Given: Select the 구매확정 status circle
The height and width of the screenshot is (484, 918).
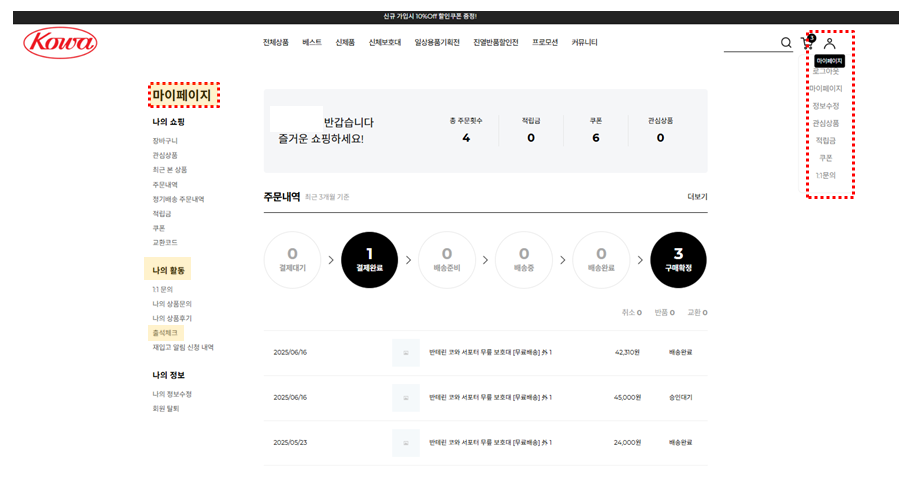Looking at the screenshot, I should click(678, 260).
